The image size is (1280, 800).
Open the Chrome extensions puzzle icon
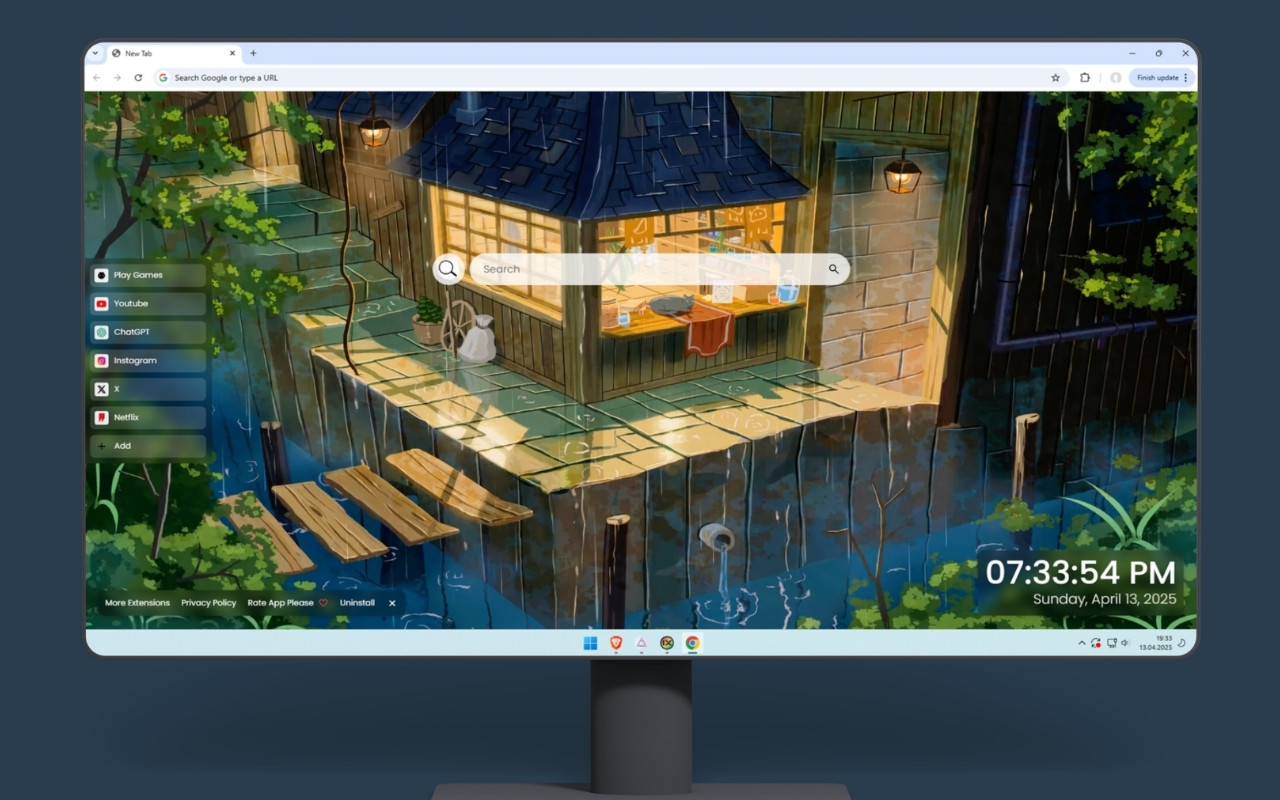pyautogui.click(x=1085, y=77)
